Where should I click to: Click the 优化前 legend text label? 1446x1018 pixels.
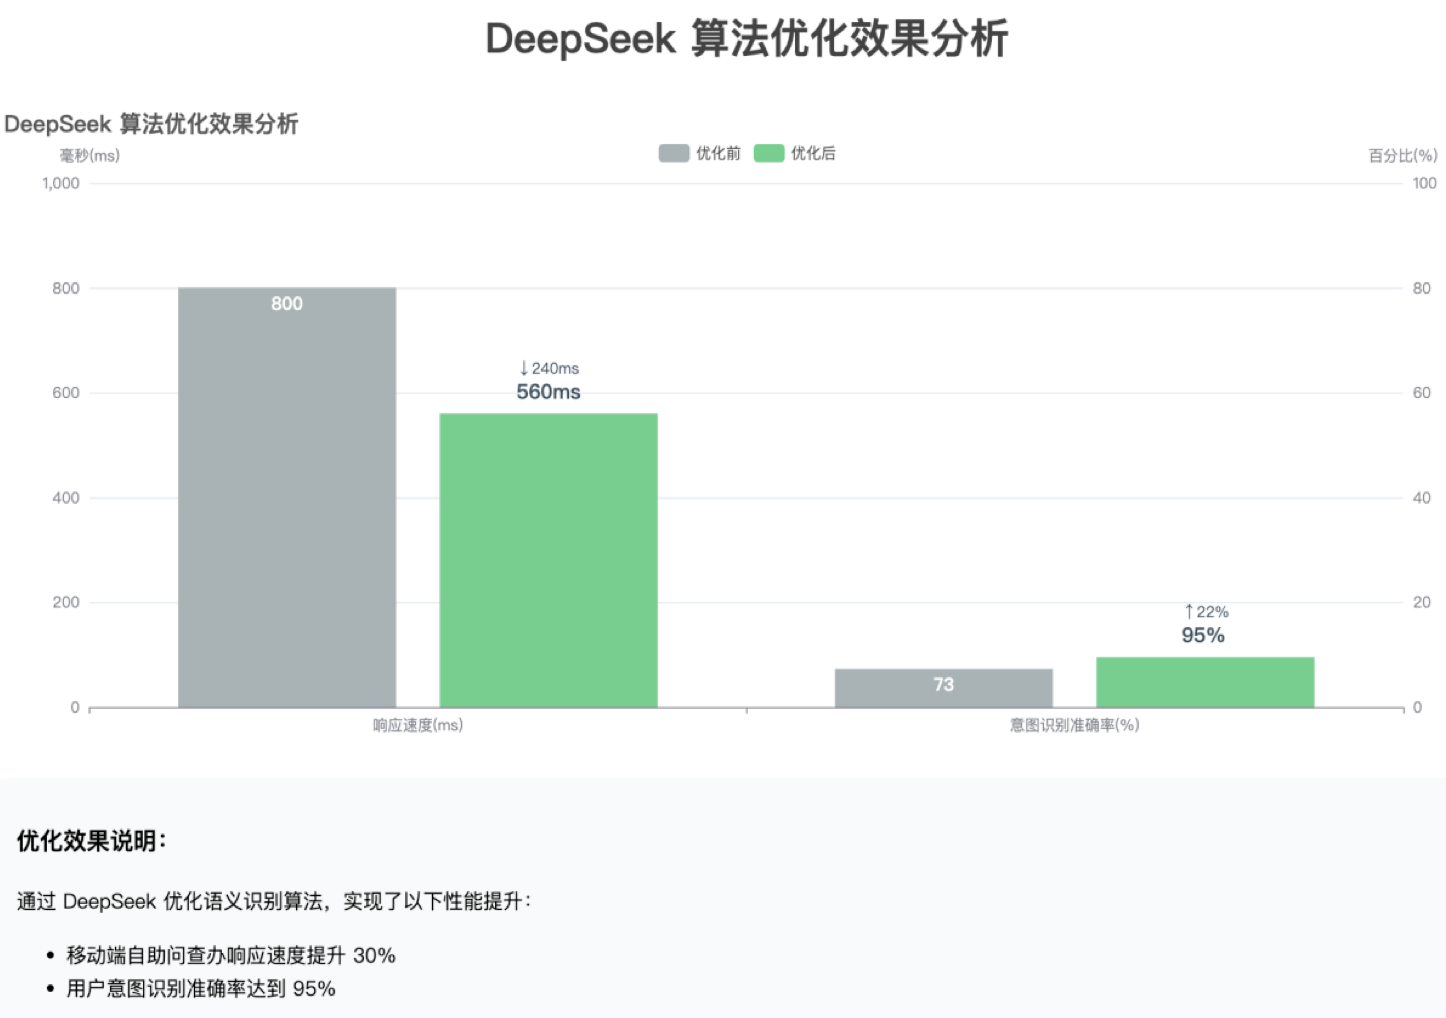718,153
